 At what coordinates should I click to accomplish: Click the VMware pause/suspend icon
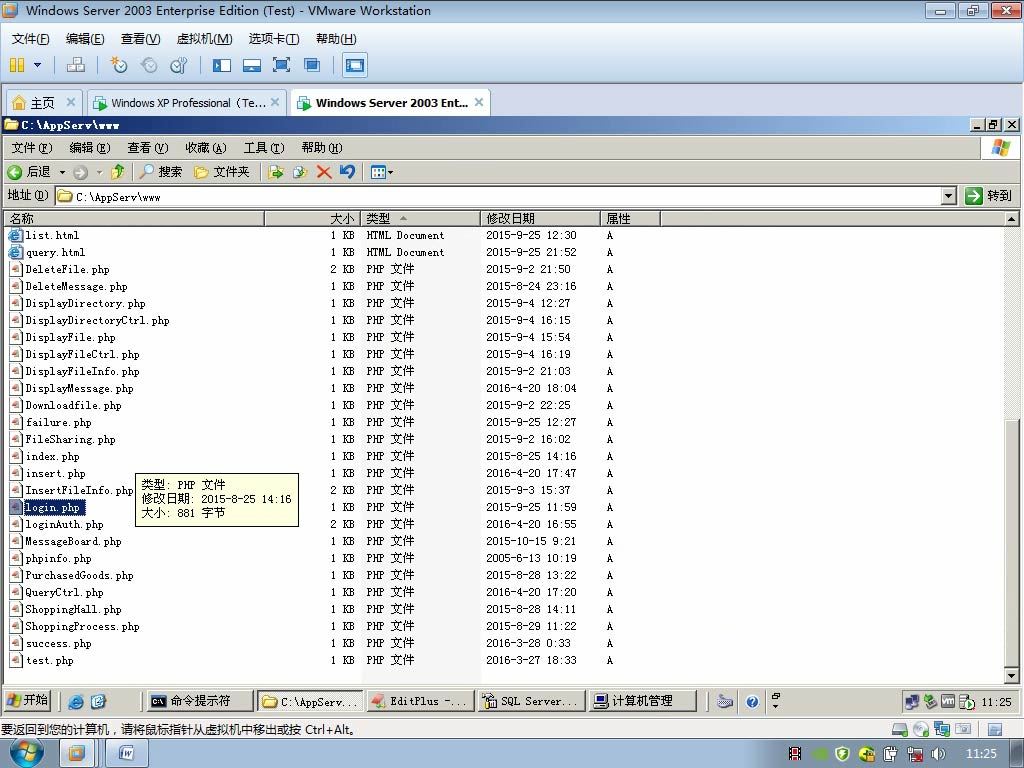(x=17, y=65)
